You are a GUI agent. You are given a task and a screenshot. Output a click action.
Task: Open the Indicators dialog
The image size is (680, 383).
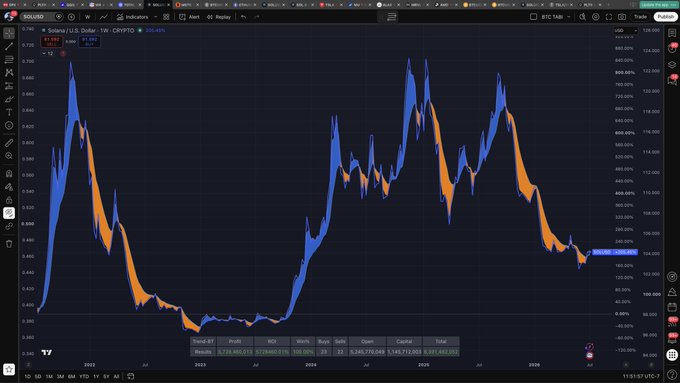pyautogui.click(x=132, y=17)
